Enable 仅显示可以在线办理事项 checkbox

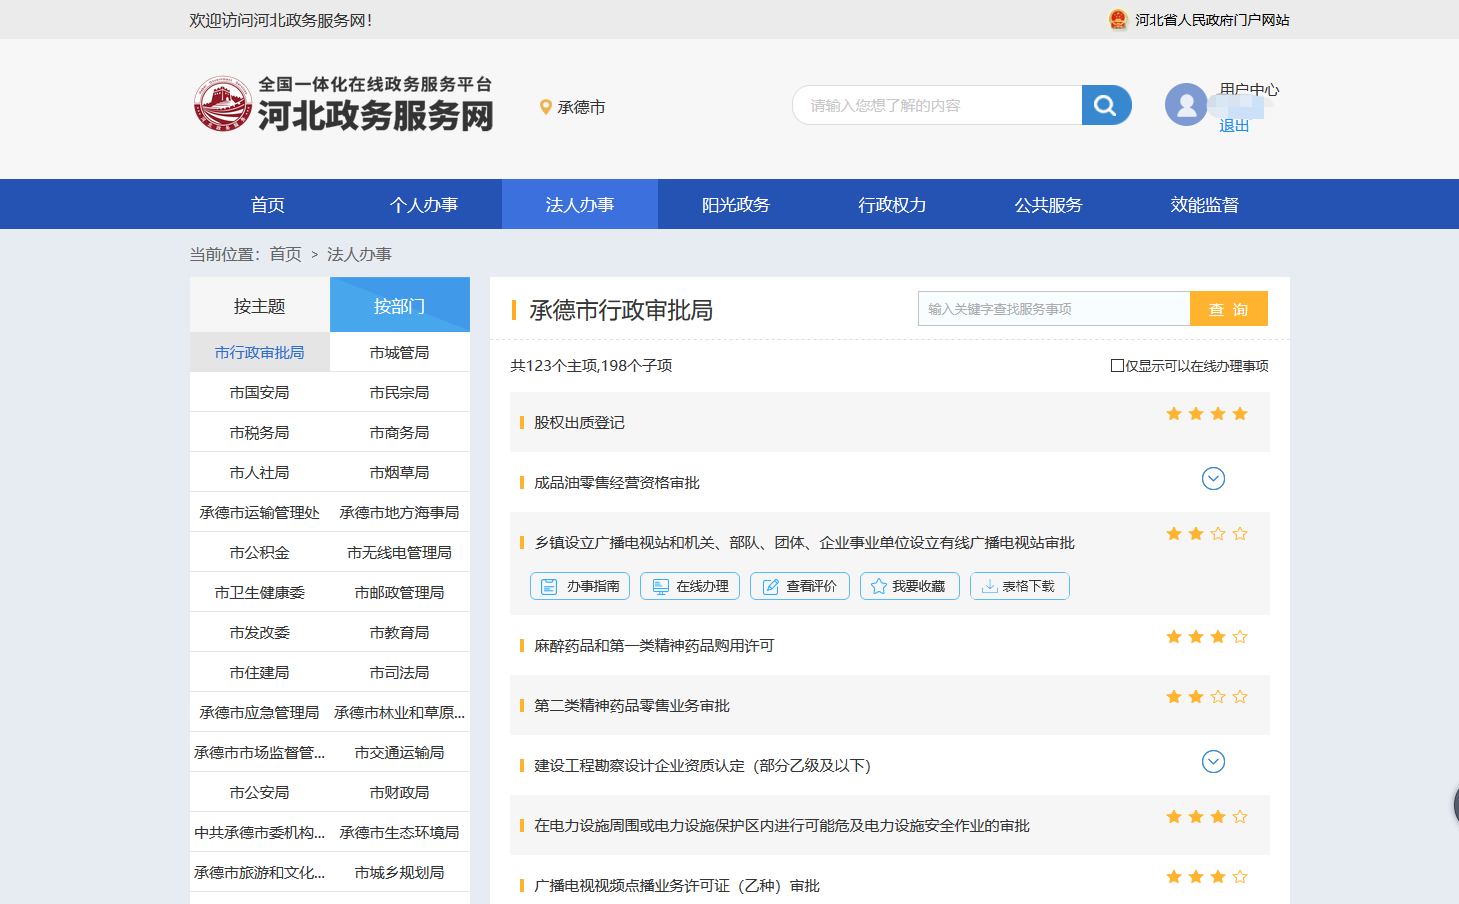[1117, 366]
